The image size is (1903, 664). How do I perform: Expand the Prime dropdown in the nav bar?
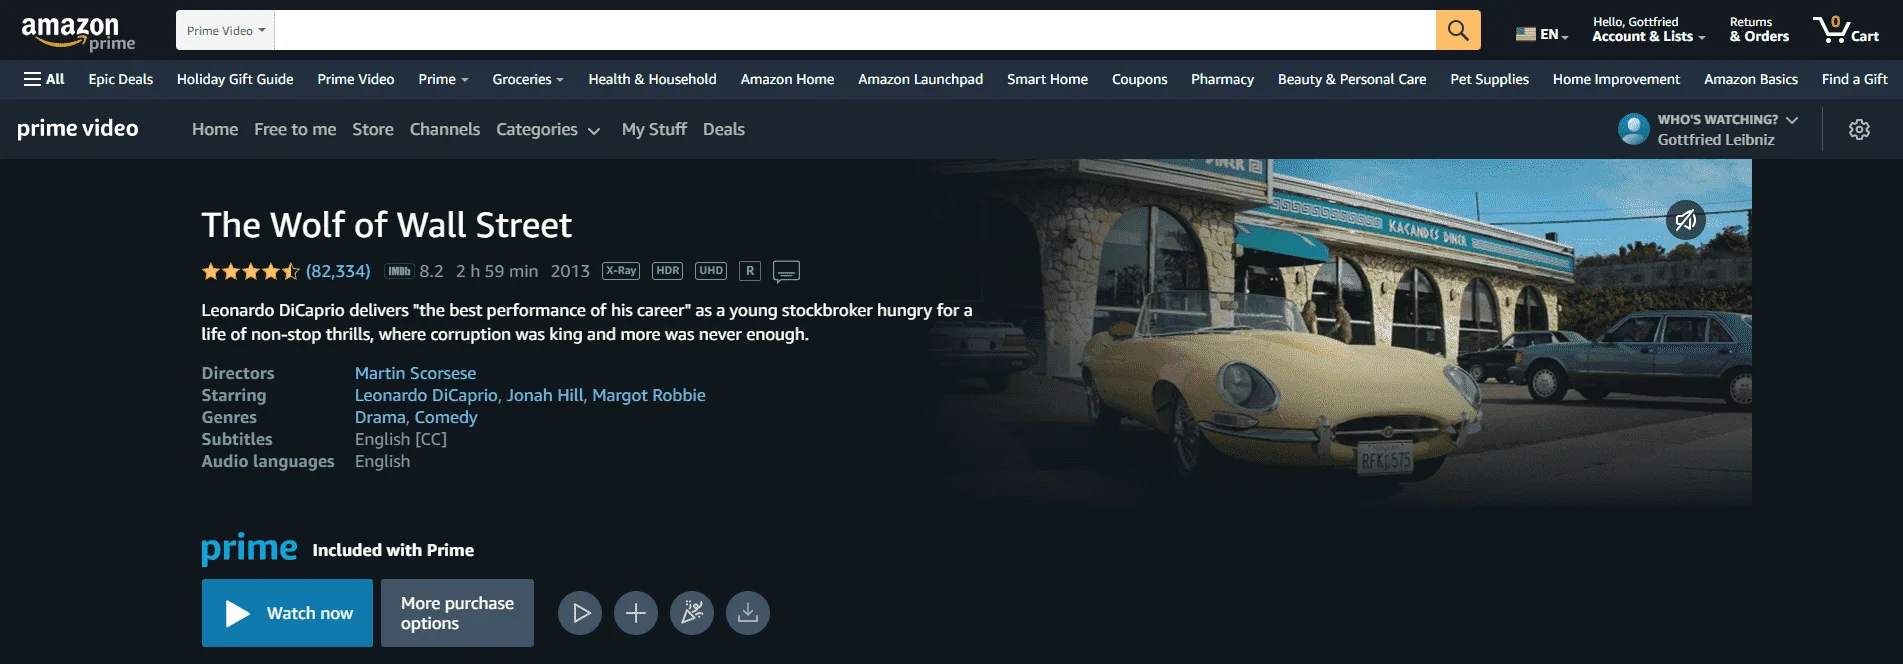point(443,79)
